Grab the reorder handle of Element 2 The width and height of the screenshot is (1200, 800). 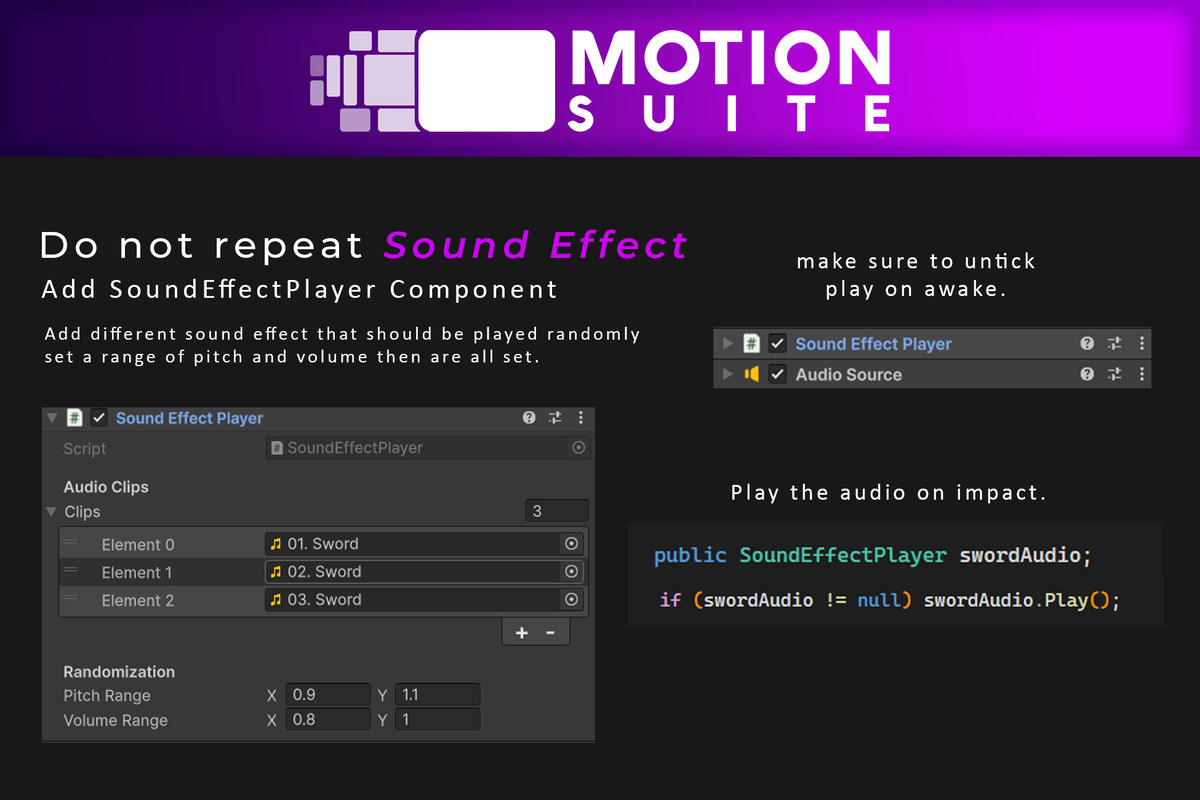[x=71, y=598]
